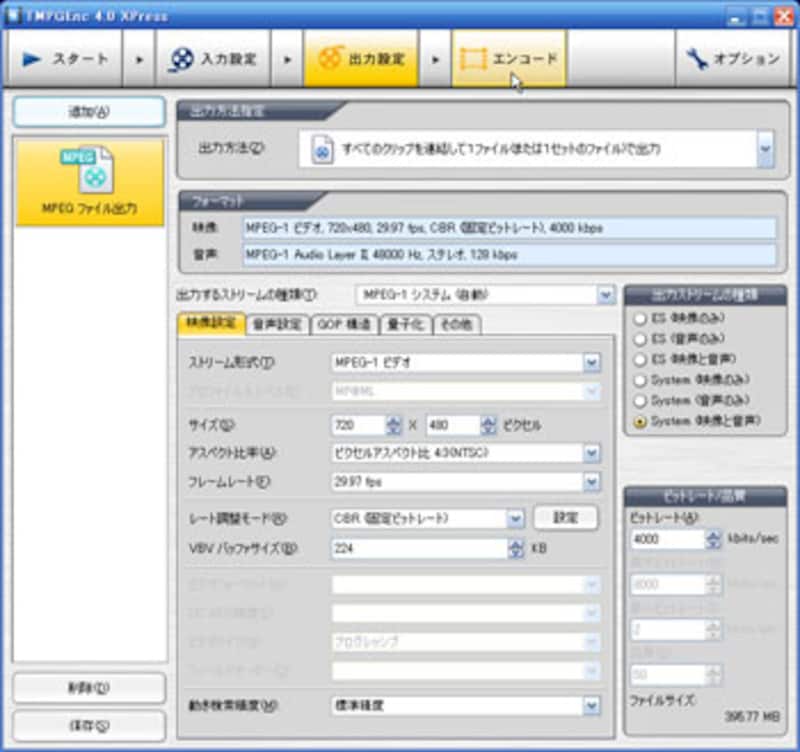
Task: Expand the 出力方法 dropdown arrow
Action: tap(765, 150)
